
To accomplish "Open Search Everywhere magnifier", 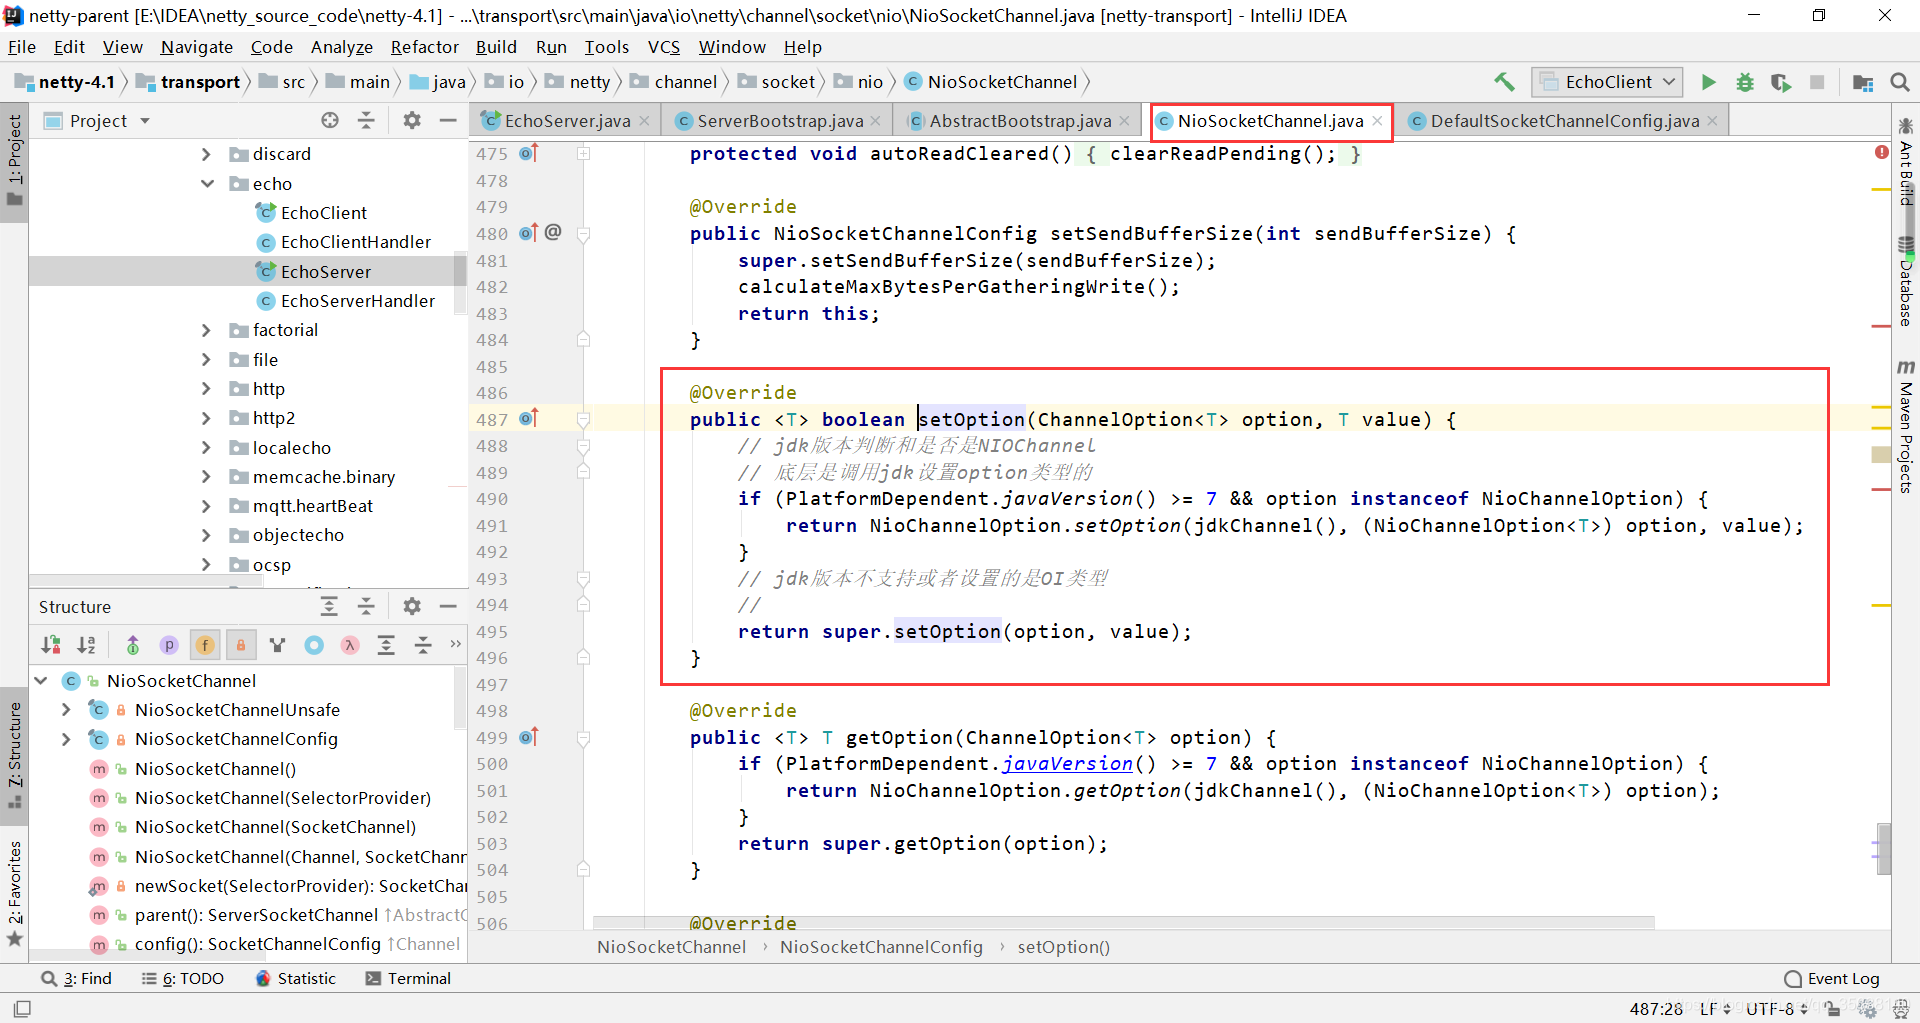I will 1900,82.
